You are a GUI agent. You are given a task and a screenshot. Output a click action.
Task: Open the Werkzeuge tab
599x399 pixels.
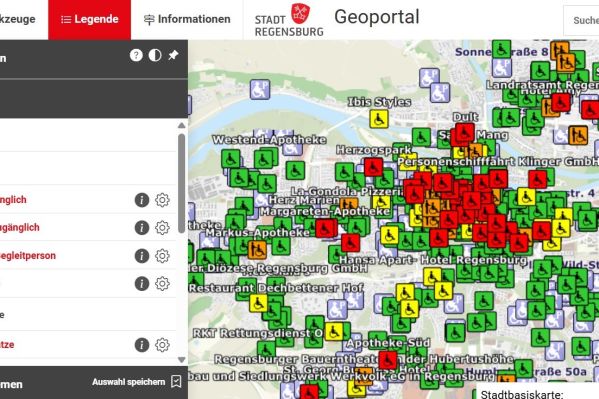coord(18,19)
